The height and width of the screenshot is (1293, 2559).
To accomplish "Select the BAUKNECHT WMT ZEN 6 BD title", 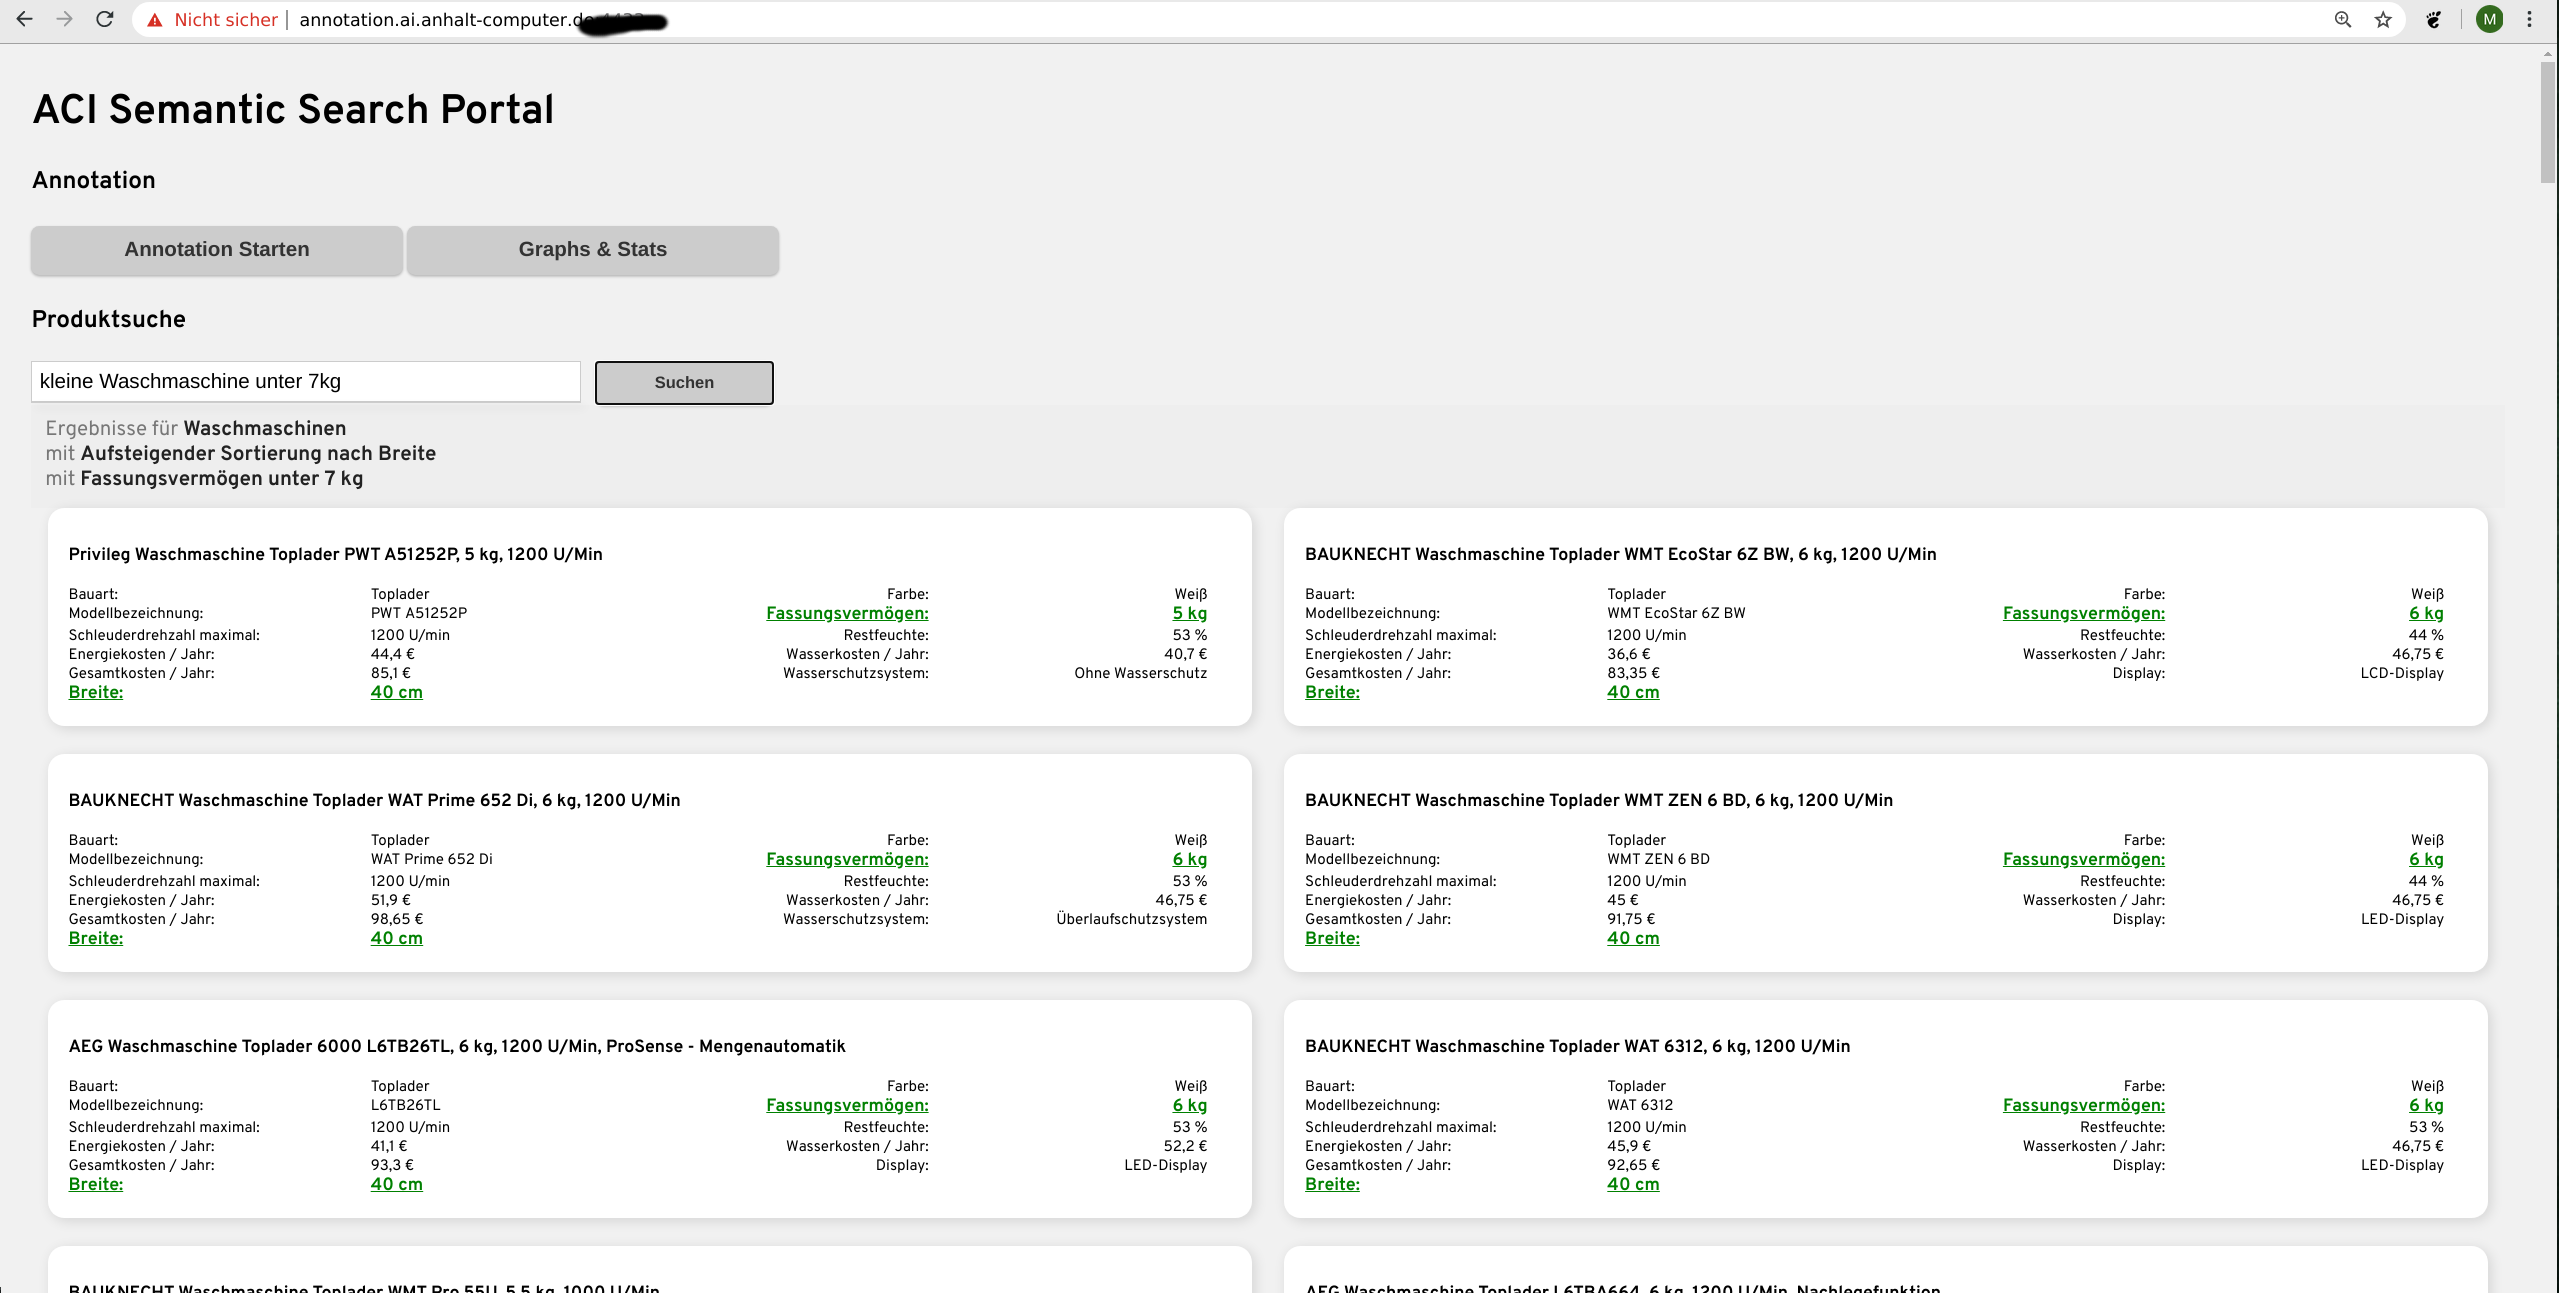I will click(1599, 801).
